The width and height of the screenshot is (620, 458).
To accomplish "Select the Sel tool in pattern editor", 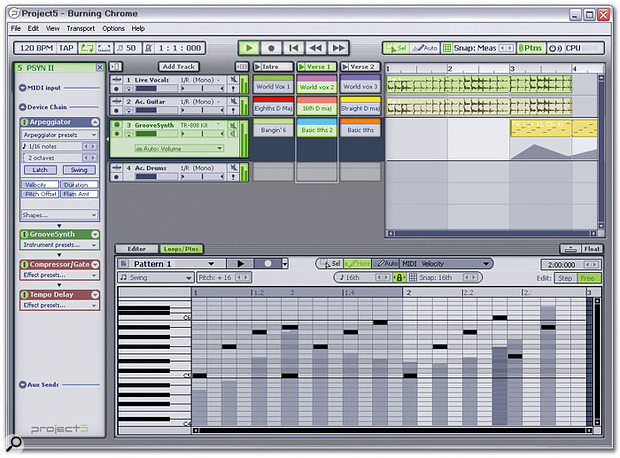I will click(x=331, y=264).
